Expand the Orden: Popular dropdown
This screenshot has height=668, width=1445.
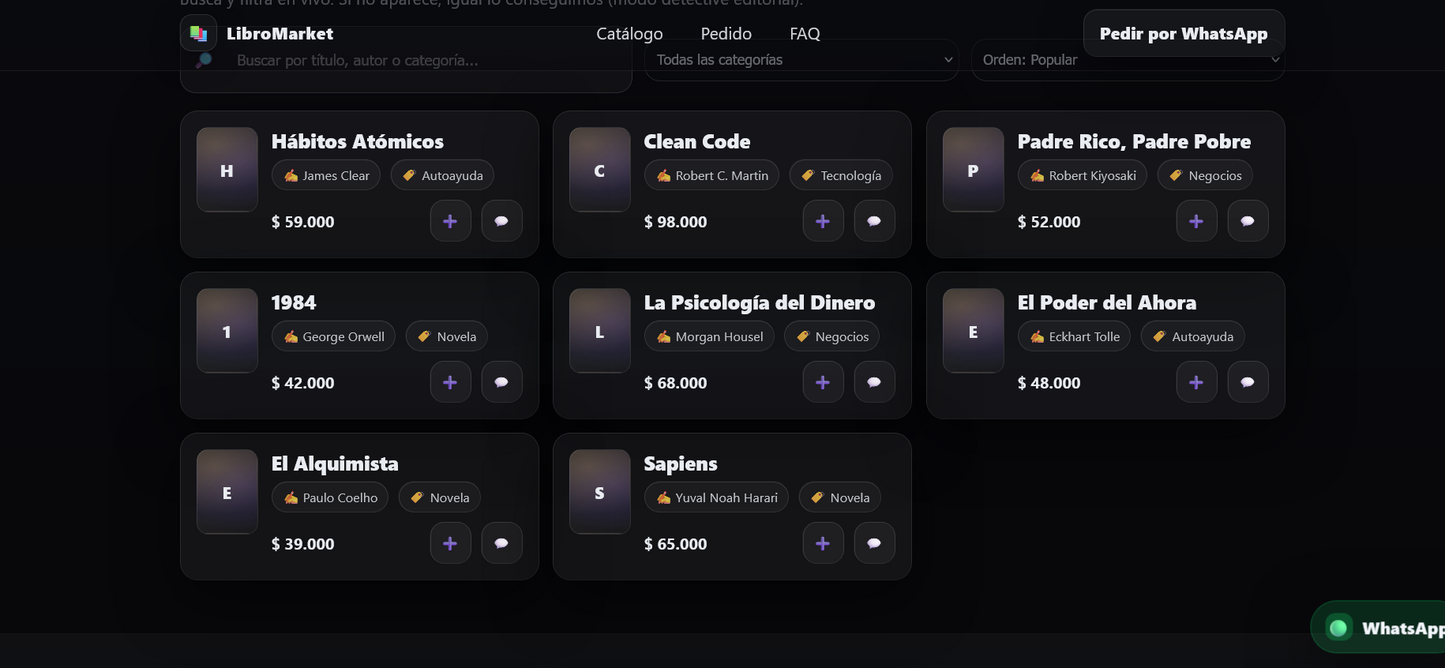1128,60
